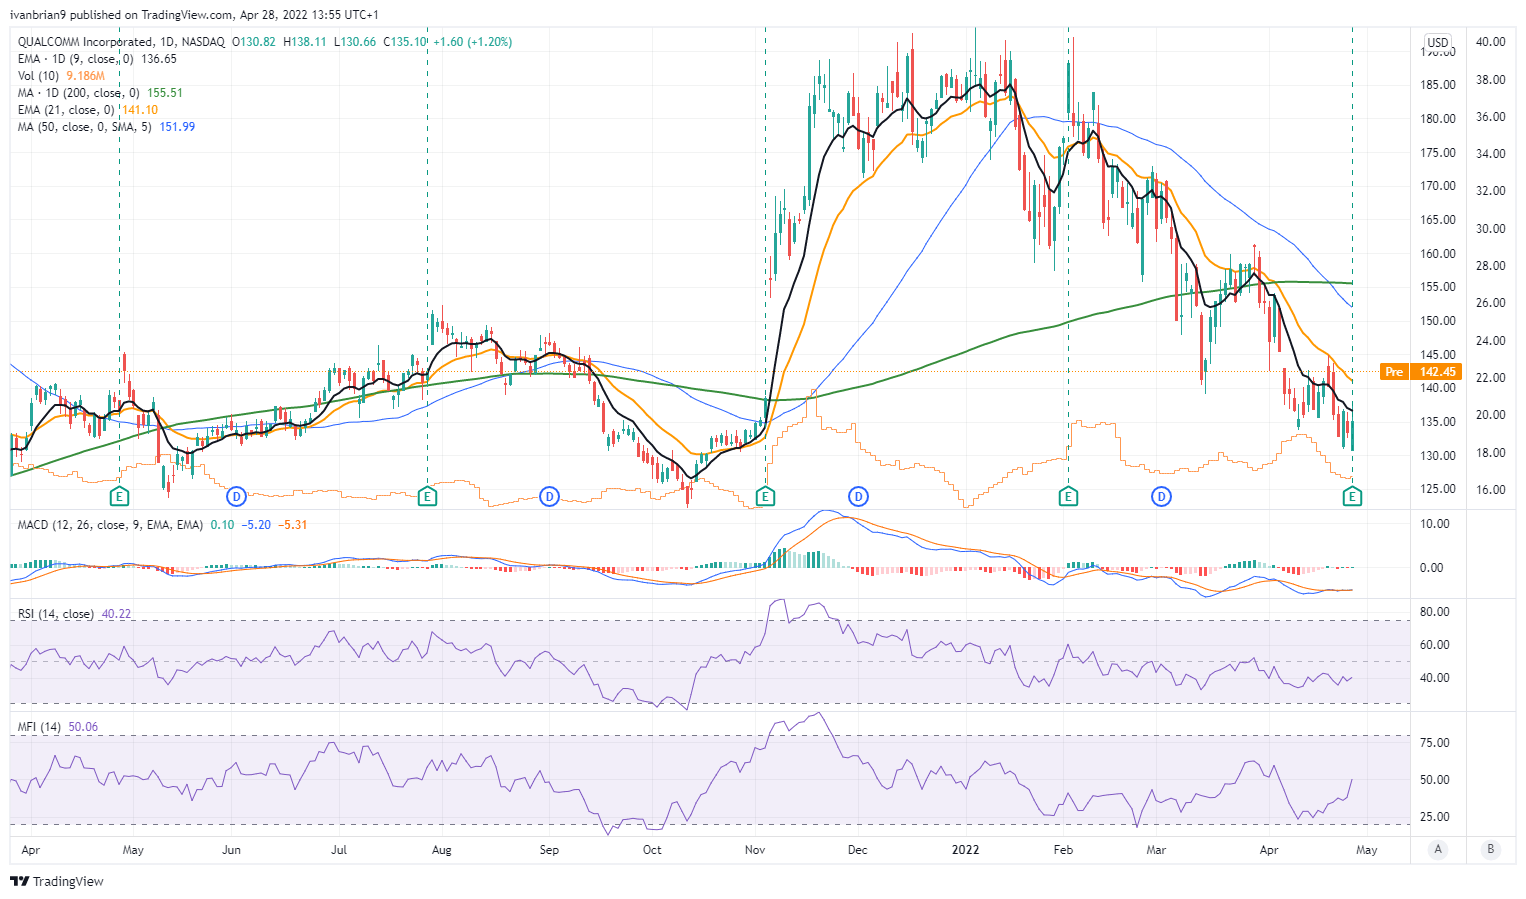This screenshot has height=899, width=1526.
Task: Toggle the A auto-scale button
Action: [x=1438, y=850]
